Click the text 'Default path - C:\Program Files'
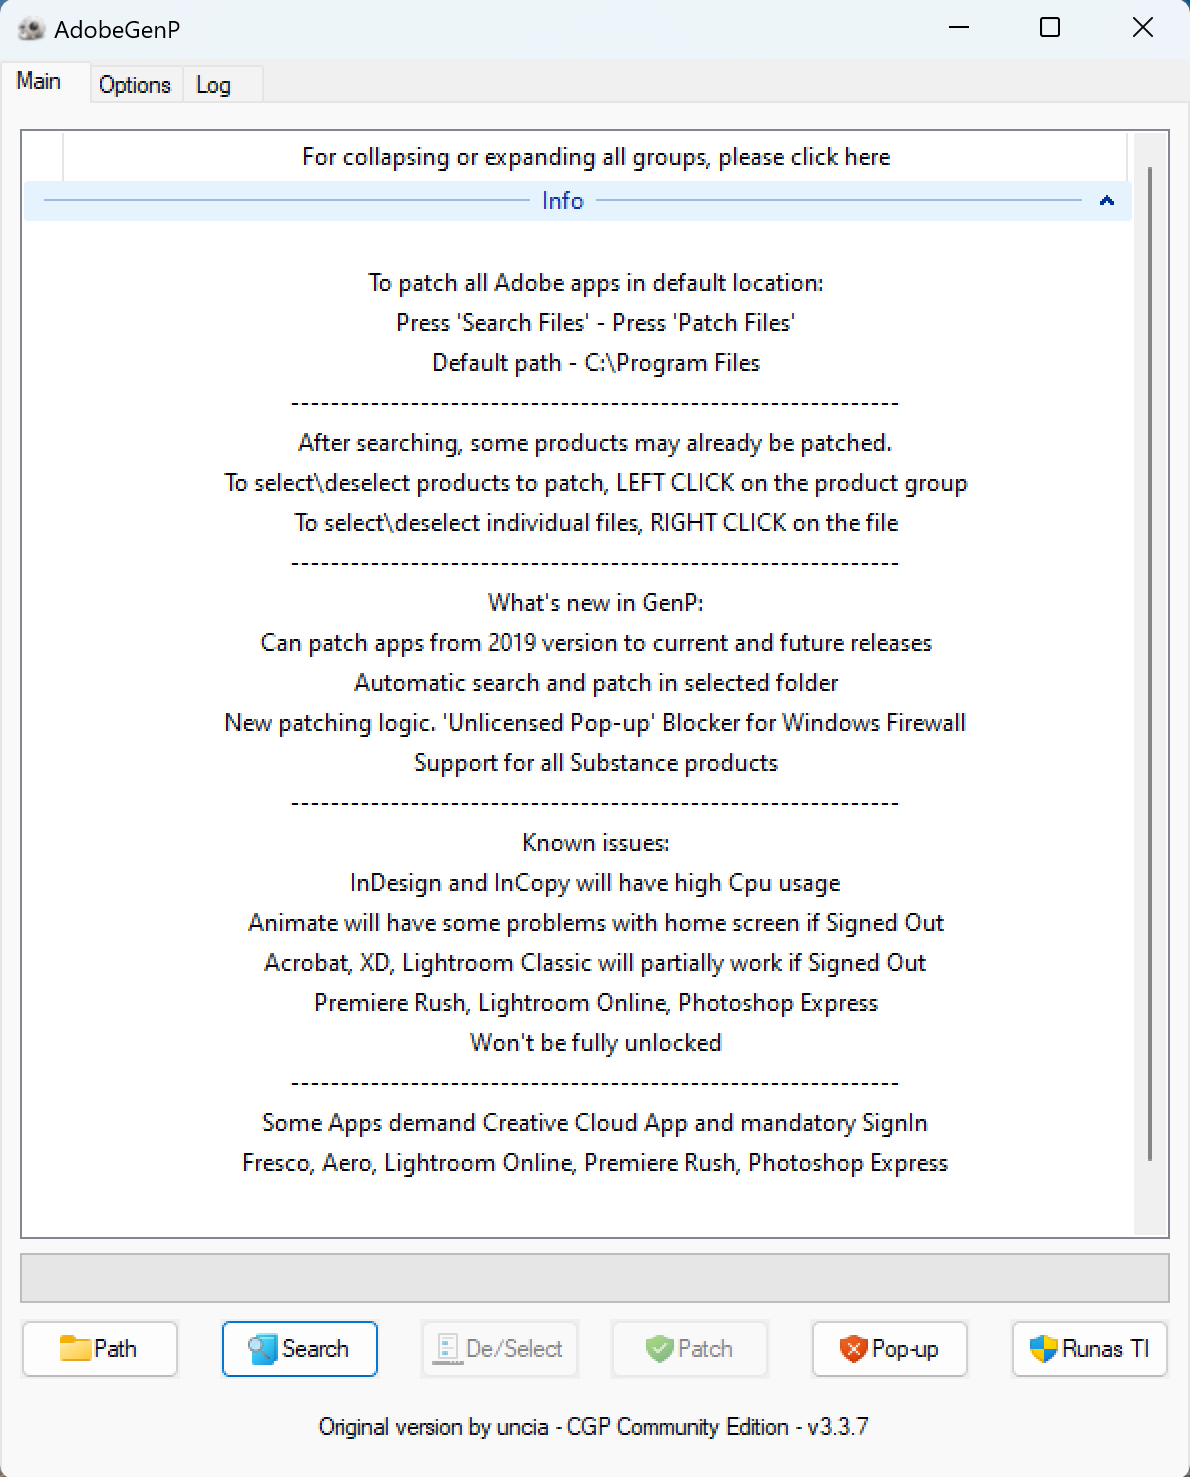This screenshot has width=1190, height=1477. (x=596, y=363)
